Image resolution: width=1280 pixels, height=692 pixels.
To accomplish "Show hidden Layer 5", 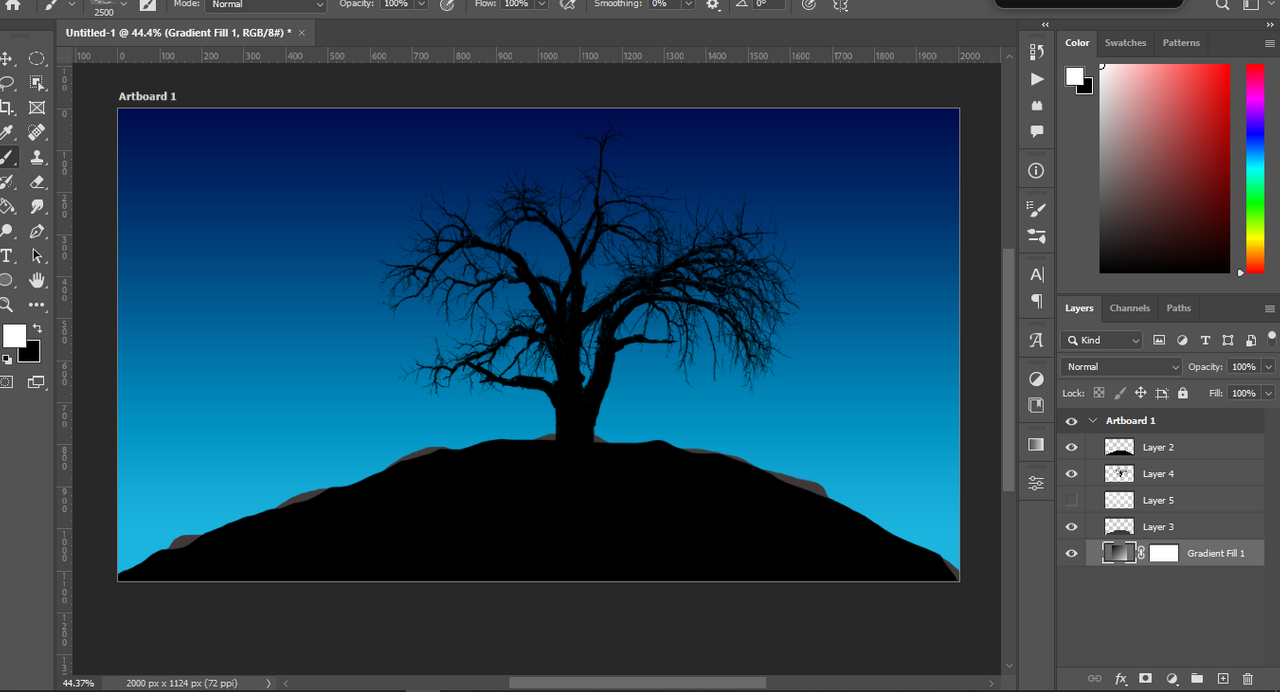I will point(1072,500).
